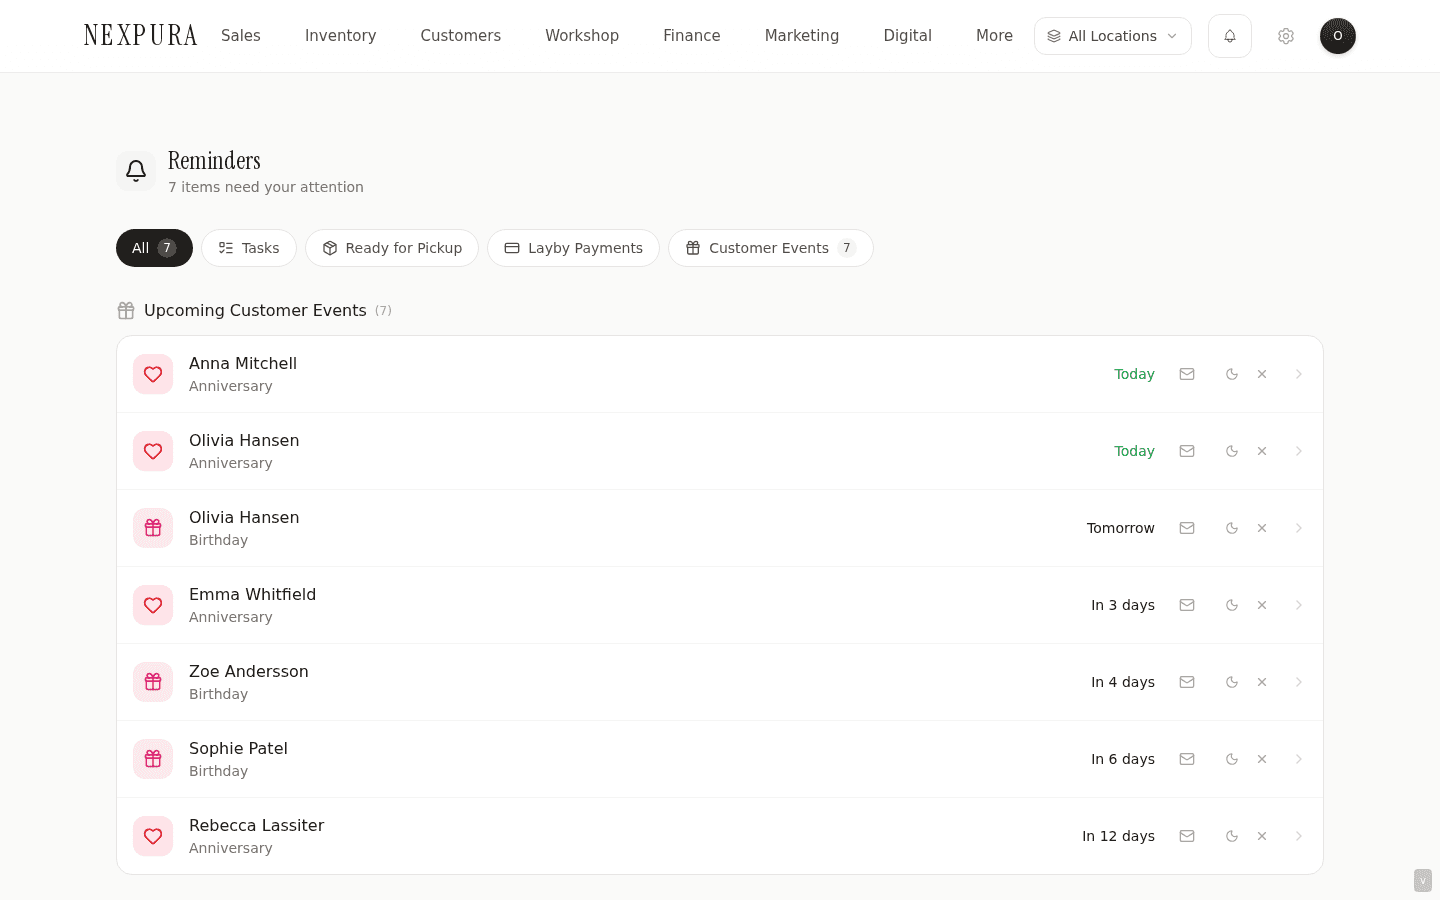Select Zoe Andersson customer name
This screenshot has height=900, width=1440.
pos(249,672)
